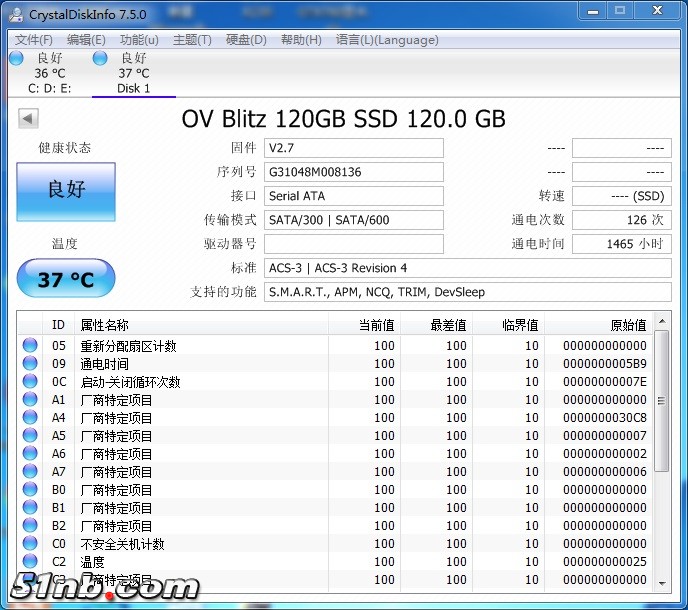The height and width of the screenshot is (610, 688).
Task: Click status orb for 温度 row C2
Action: [x=30, y=562]
